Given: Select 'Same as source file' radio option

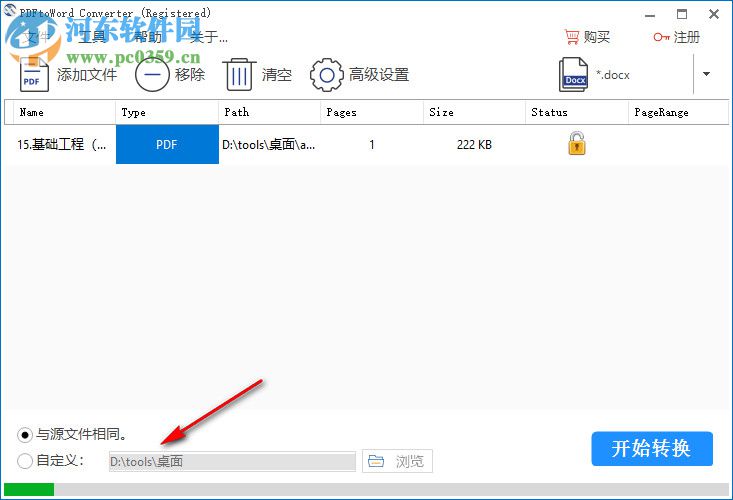Looking at the screenshot, I should 25,435.
